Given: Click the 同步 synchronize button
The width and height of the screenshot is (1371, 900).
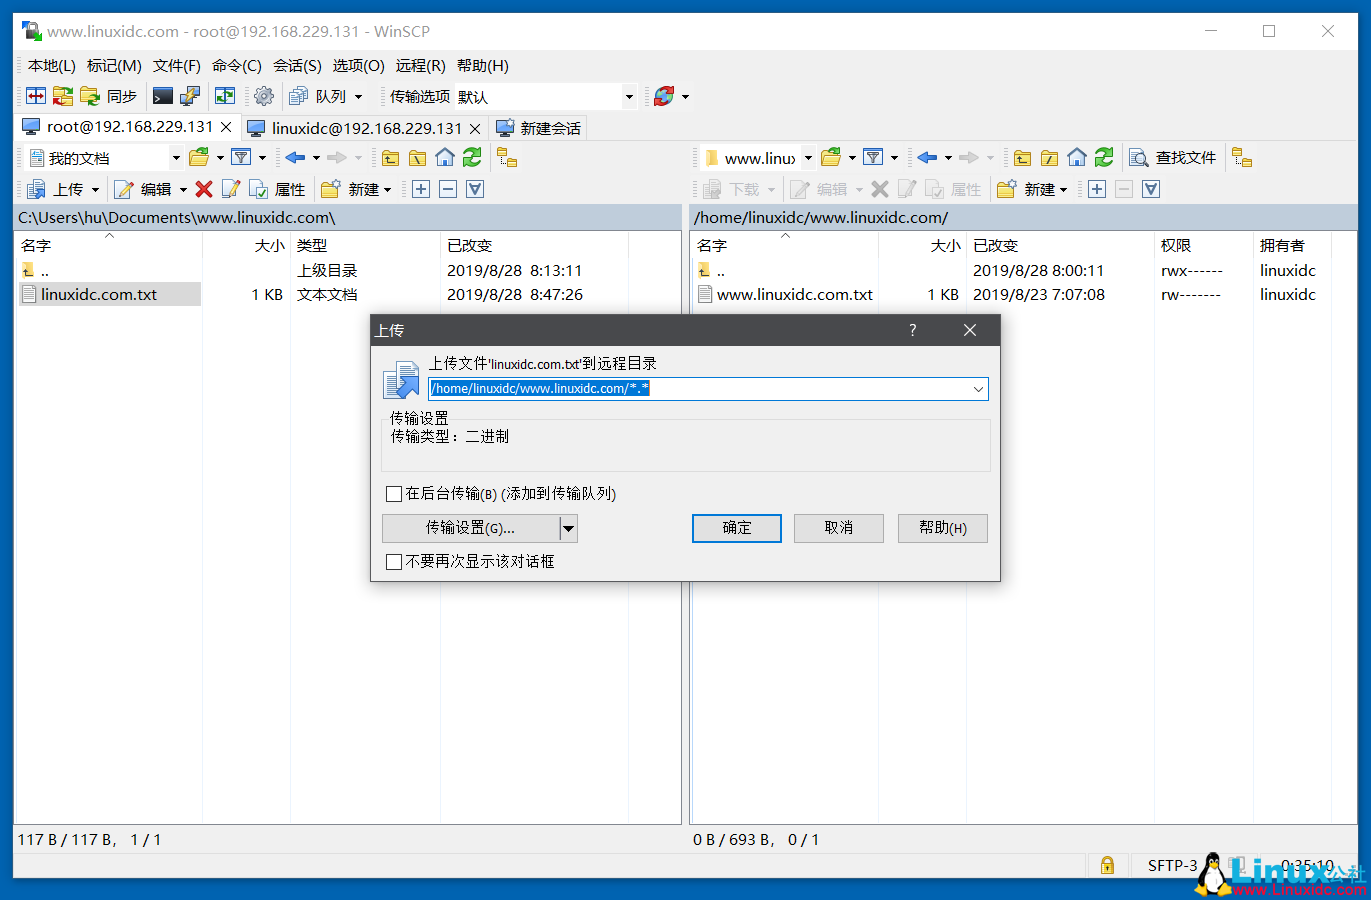Looking at the screenshot, I should click(109, 96).
